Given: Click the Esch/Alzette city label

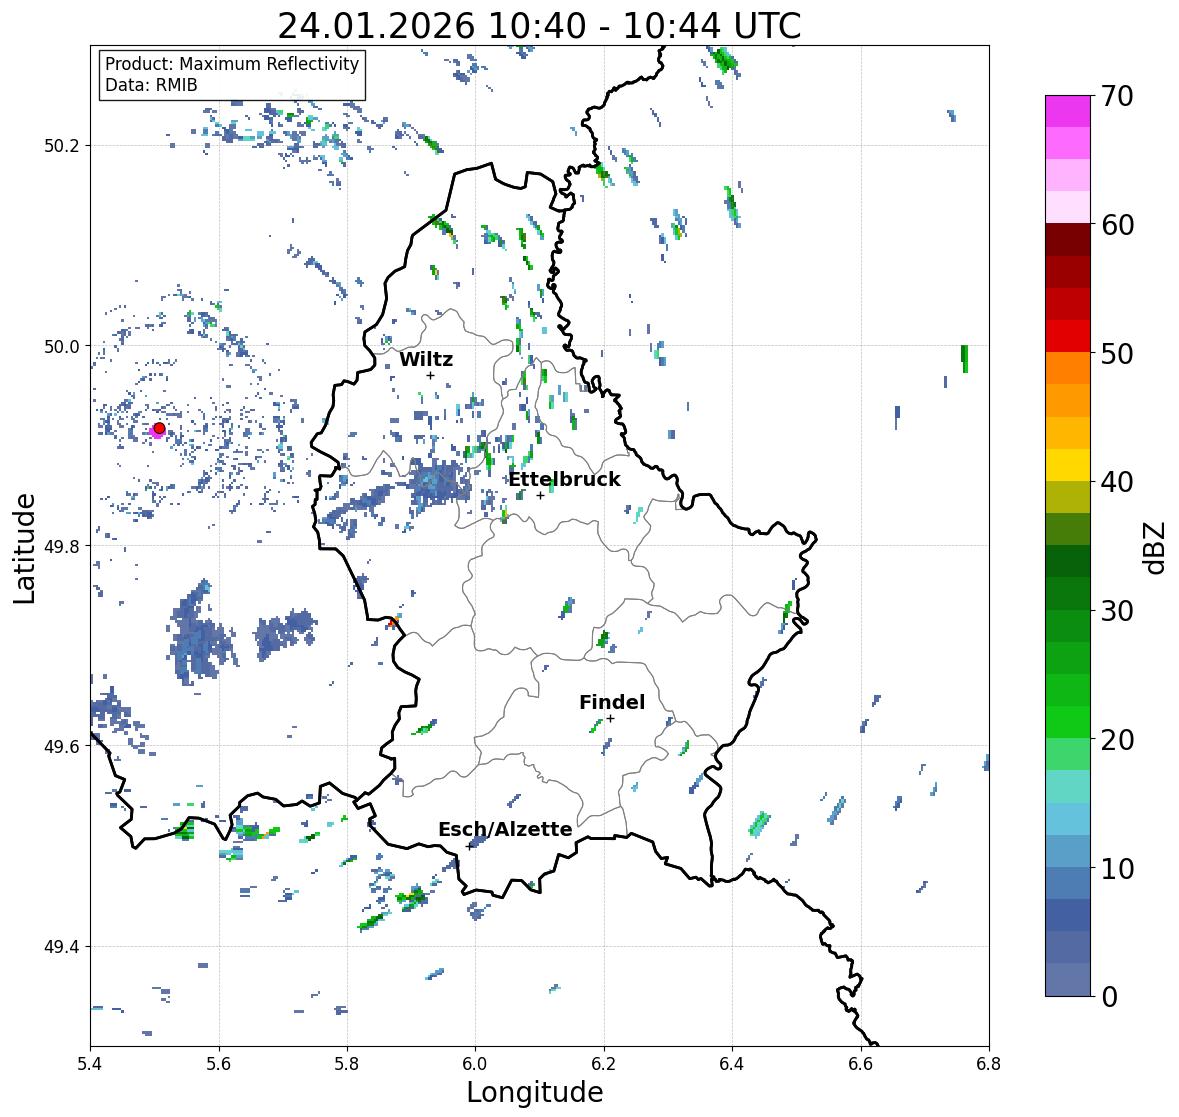Looking at the screenshot, I should (505, 829).
